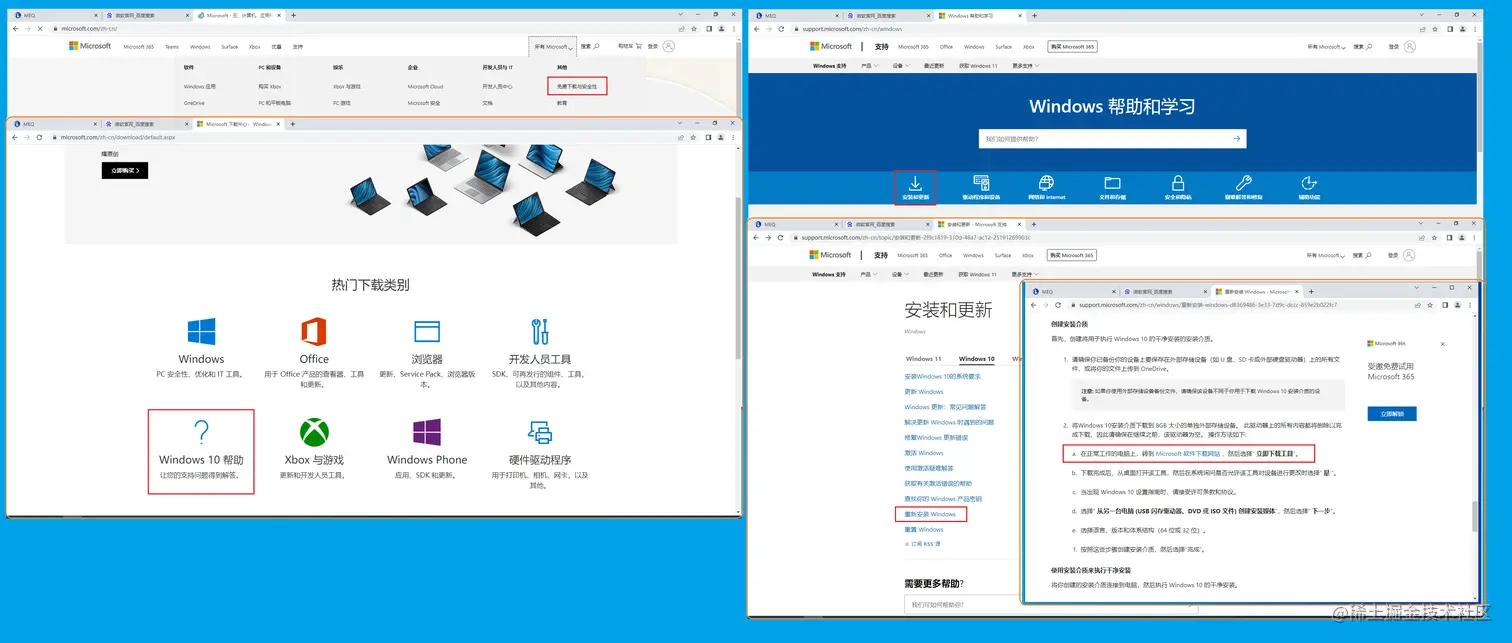Click the 硬件驱动程序 printer icon
Screen dimensions: 1512x643
[538, 430]
